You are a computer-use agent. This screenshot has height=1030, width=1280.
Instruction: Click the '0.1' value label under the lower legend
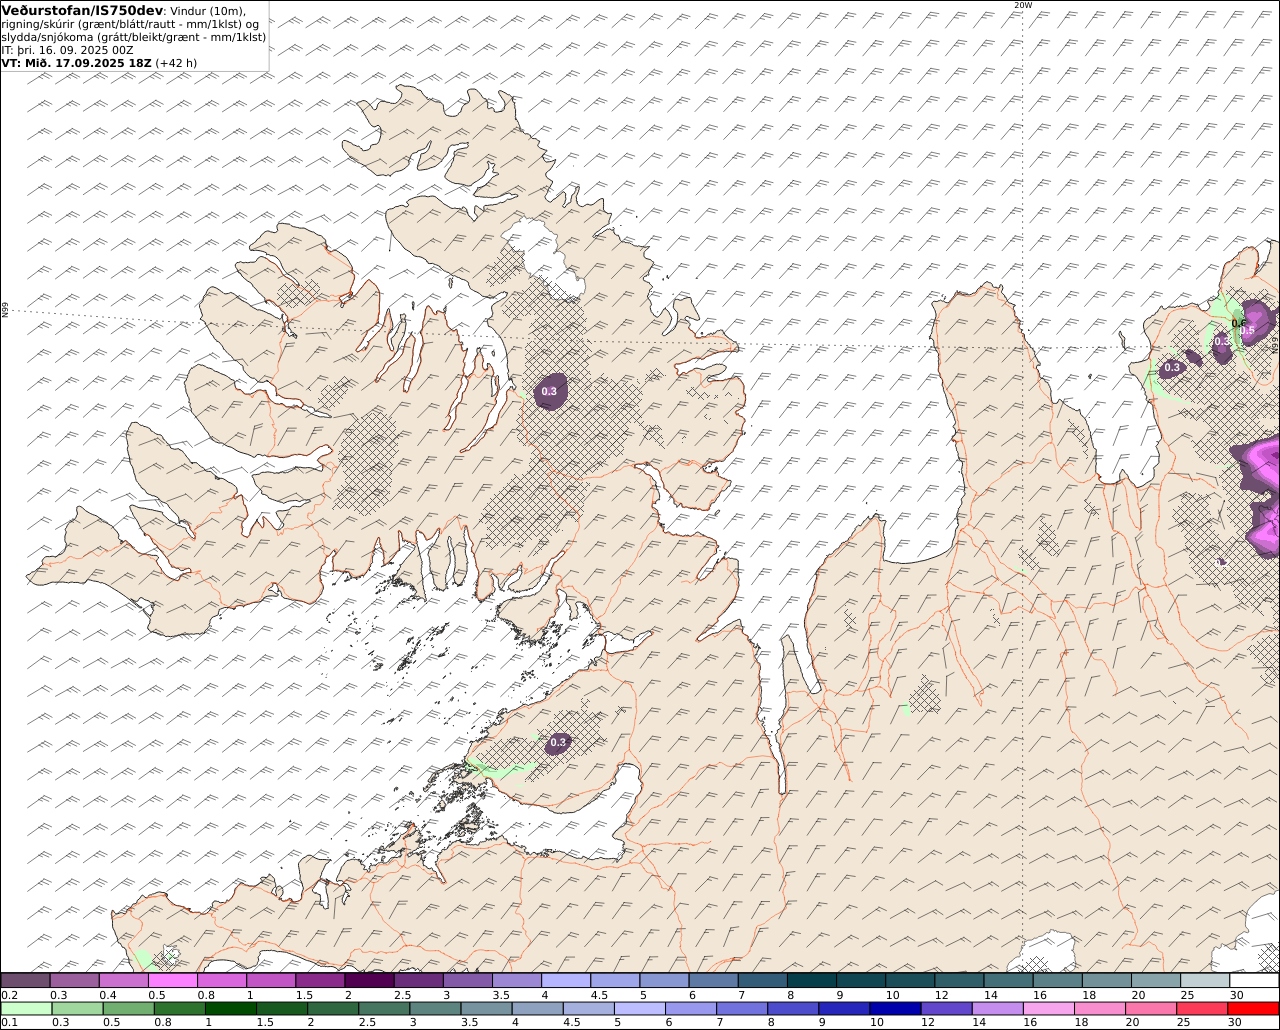(9, 1022)
